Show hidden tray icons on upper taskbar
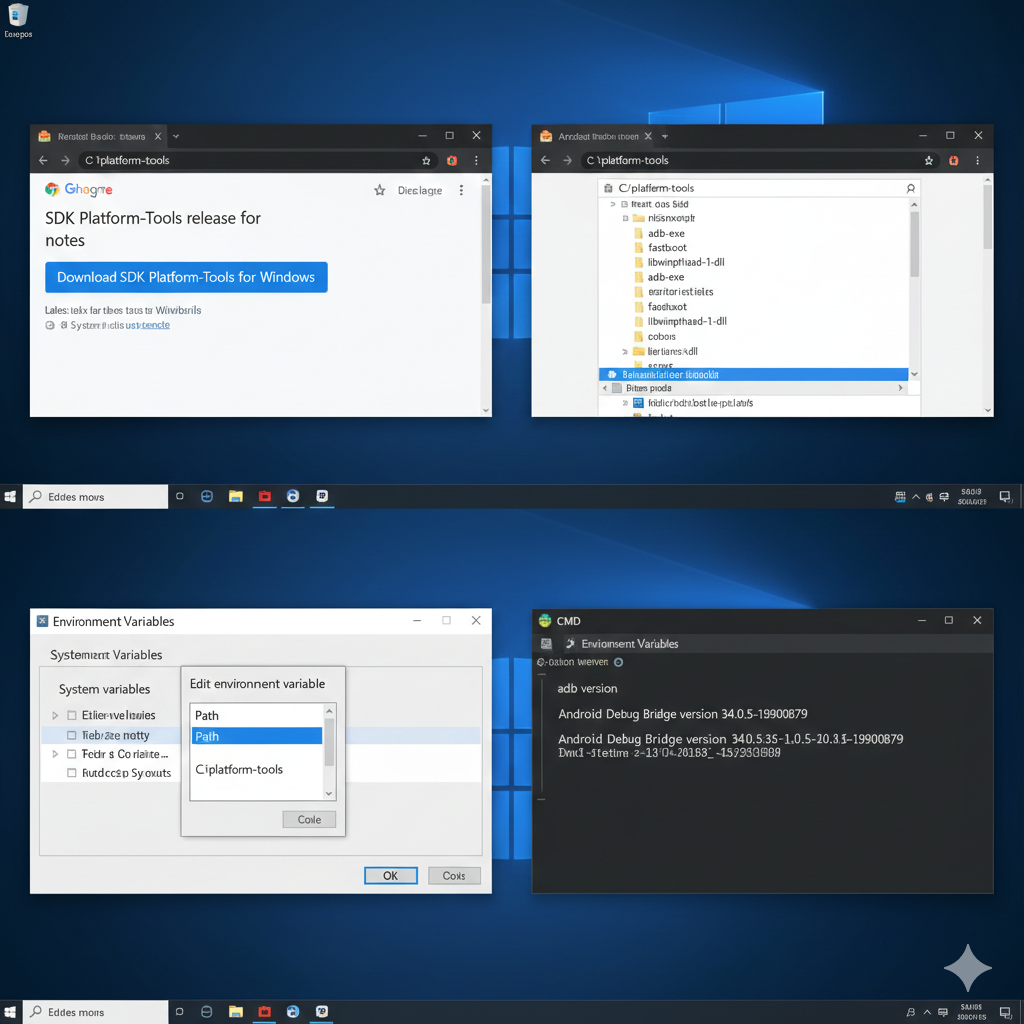 click(916, 497)
